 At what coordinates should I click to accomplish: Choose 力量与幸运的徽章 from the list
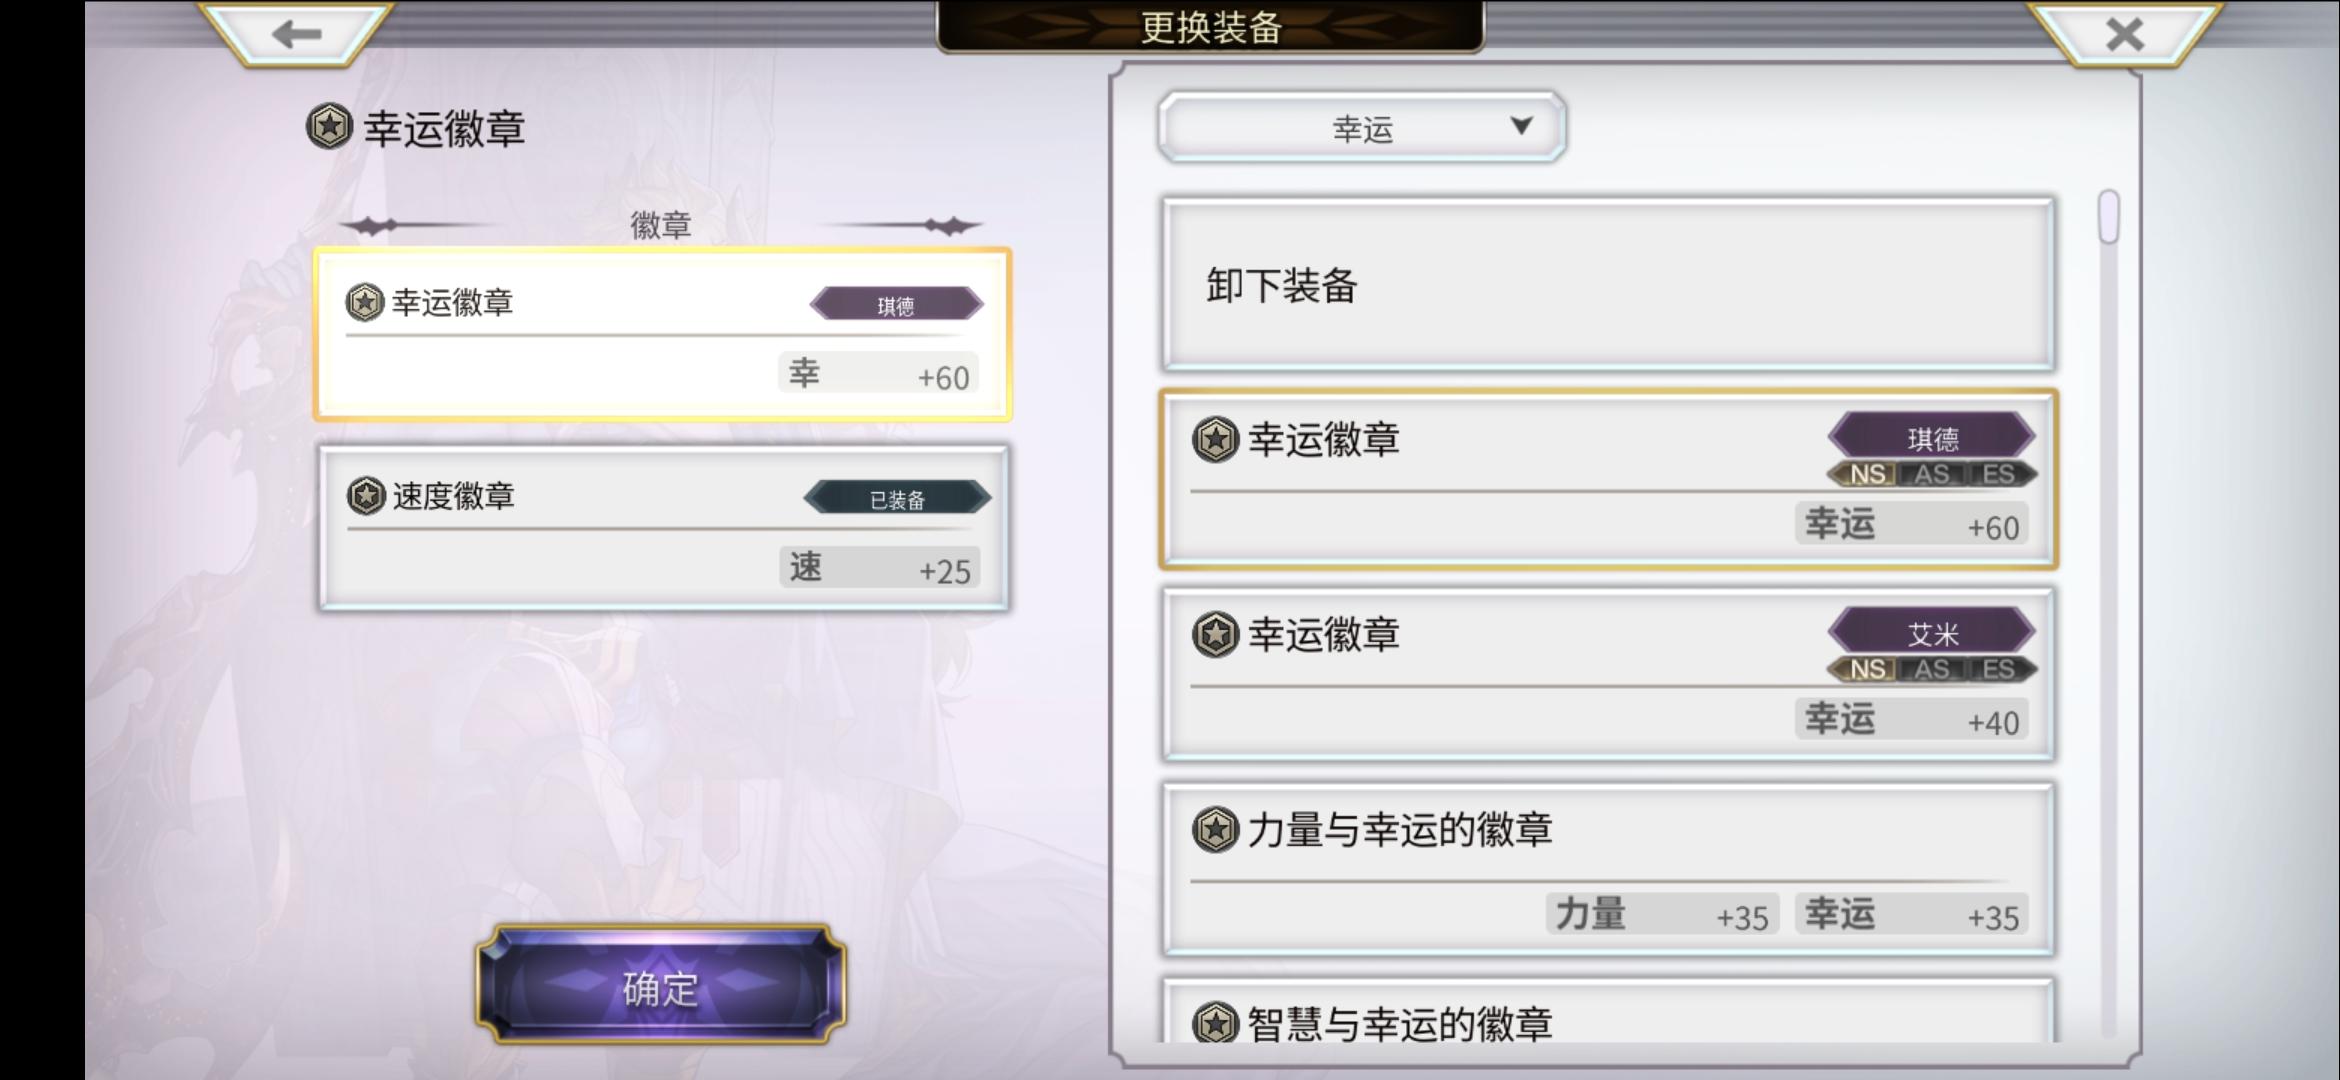[1607, 870]
